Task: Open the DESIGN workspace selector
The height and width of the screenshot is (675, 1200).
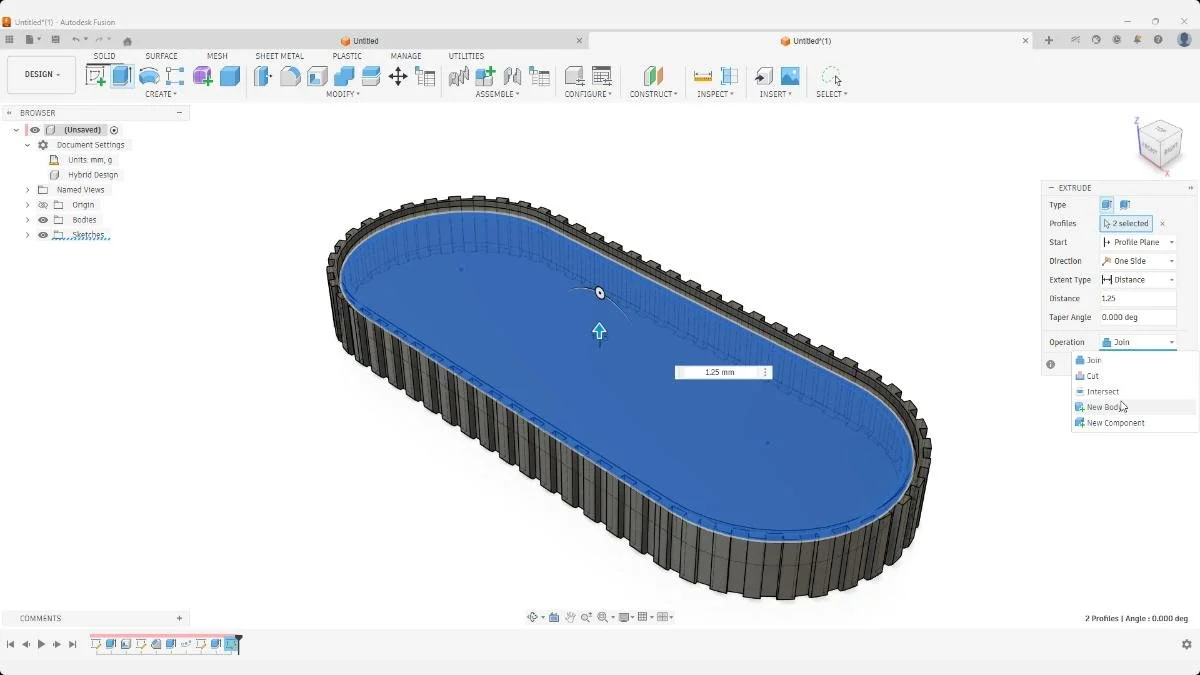Action: (40, 73)
